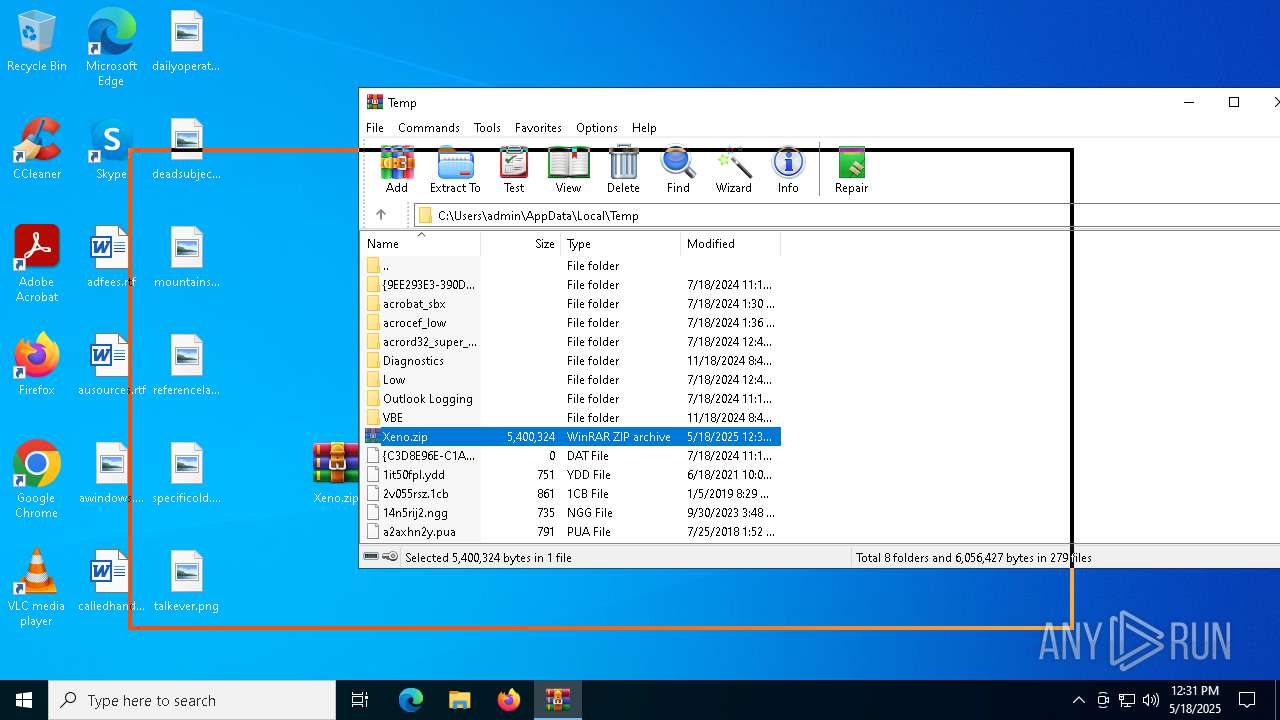Open the Options menu

pos(597,128)
